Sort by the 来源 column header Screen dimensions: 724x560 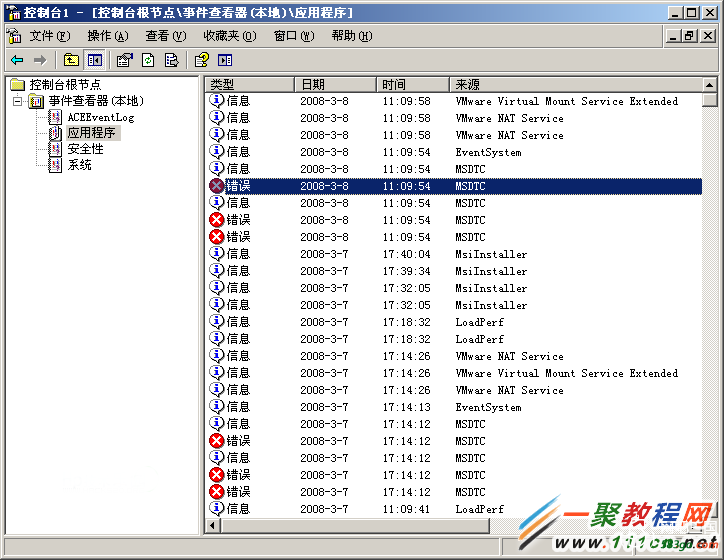click(x=576, y=84)
